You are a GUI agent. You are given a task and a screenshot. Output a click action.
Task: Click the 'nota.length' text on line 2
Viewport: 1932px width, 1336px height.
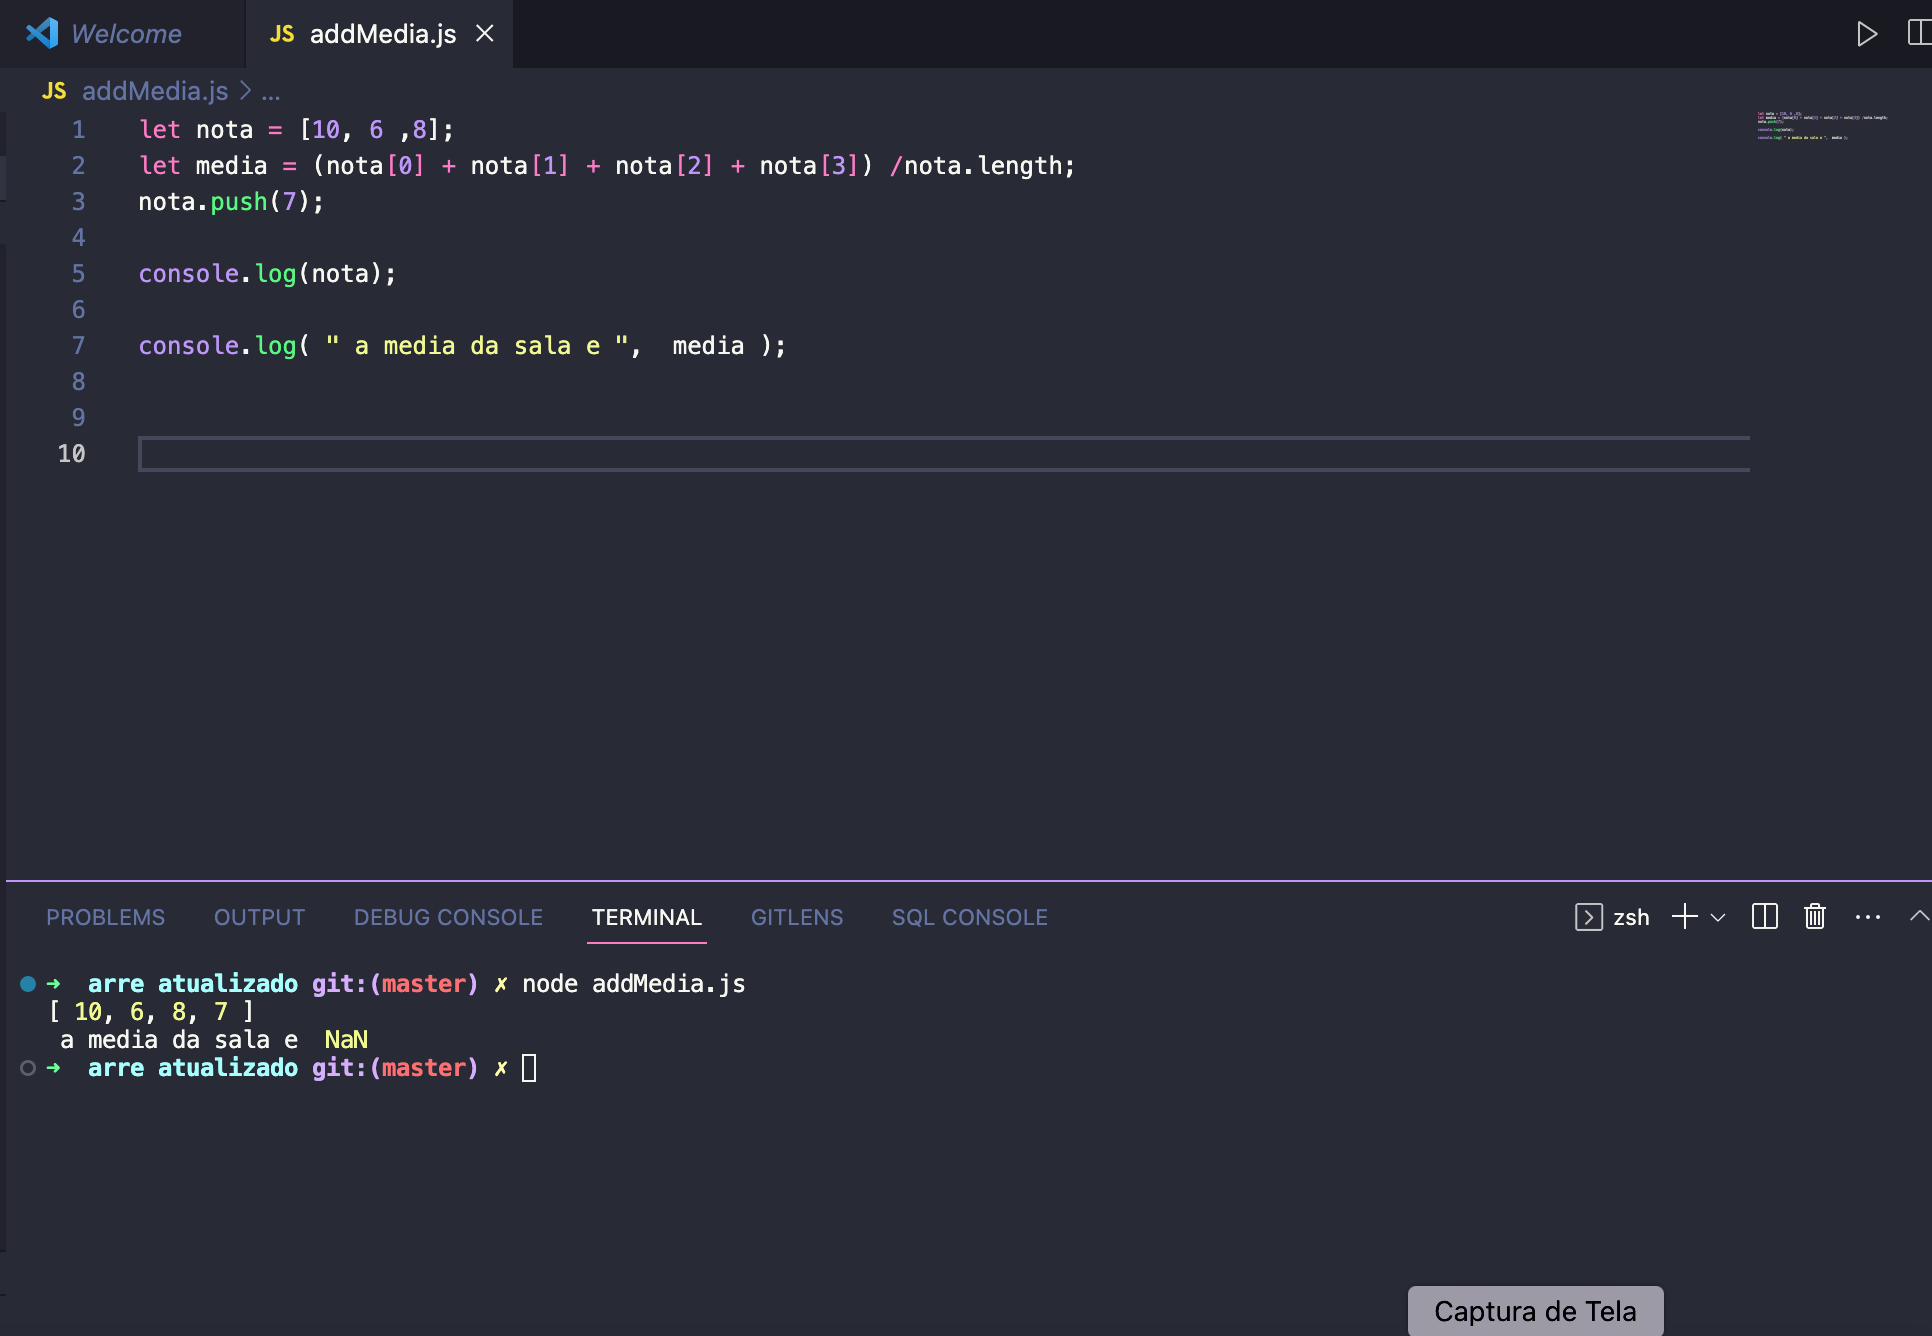[x=982, y=166]
